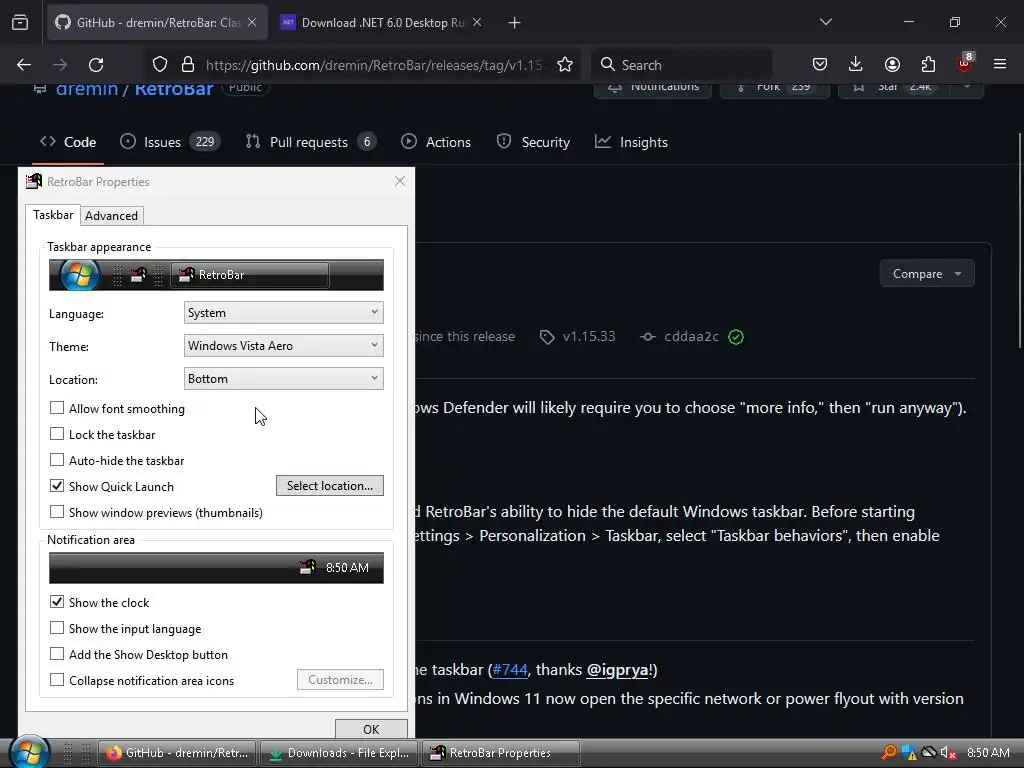Open the Theme dropdown showing Windows Vista Aero
The image size is (1024, 768).
pos(283,345)
